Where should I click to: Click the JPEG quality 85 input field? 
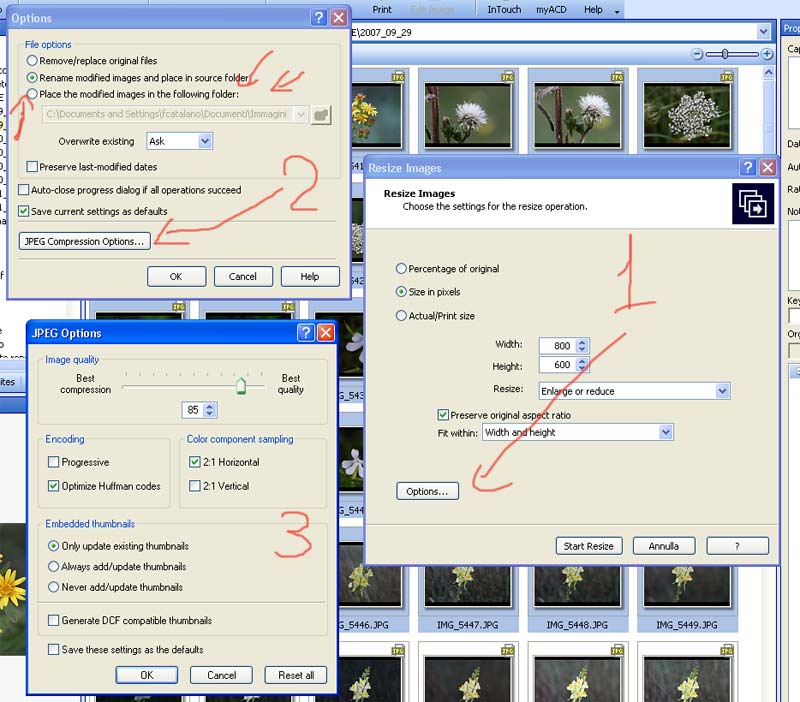(x=193, y=410)
